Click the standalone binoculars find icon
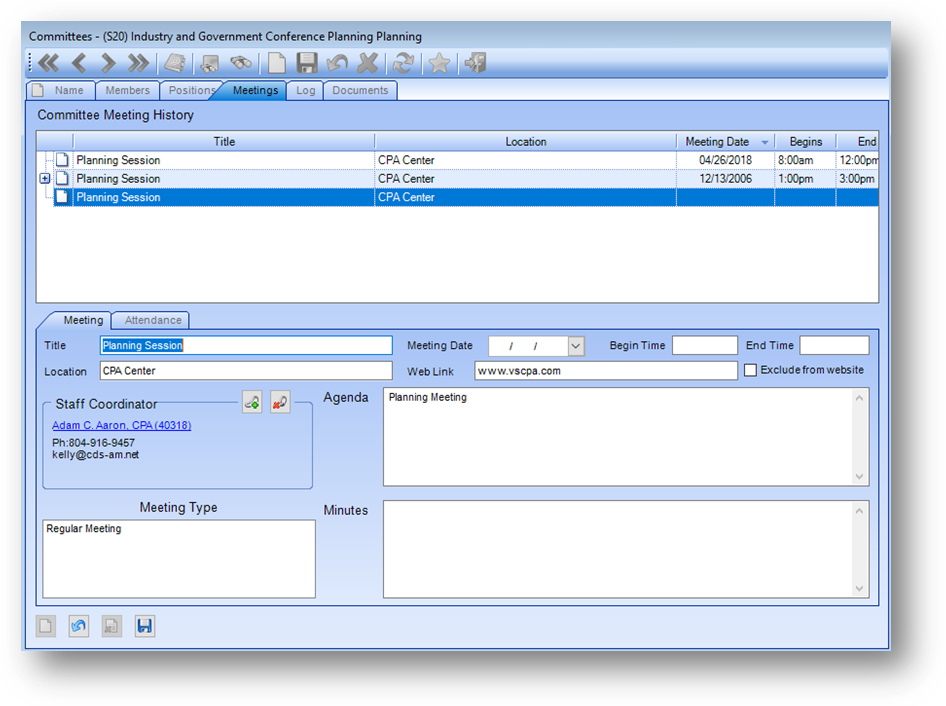The width and height of the screenshot is (946, 706). coord(241,63)
